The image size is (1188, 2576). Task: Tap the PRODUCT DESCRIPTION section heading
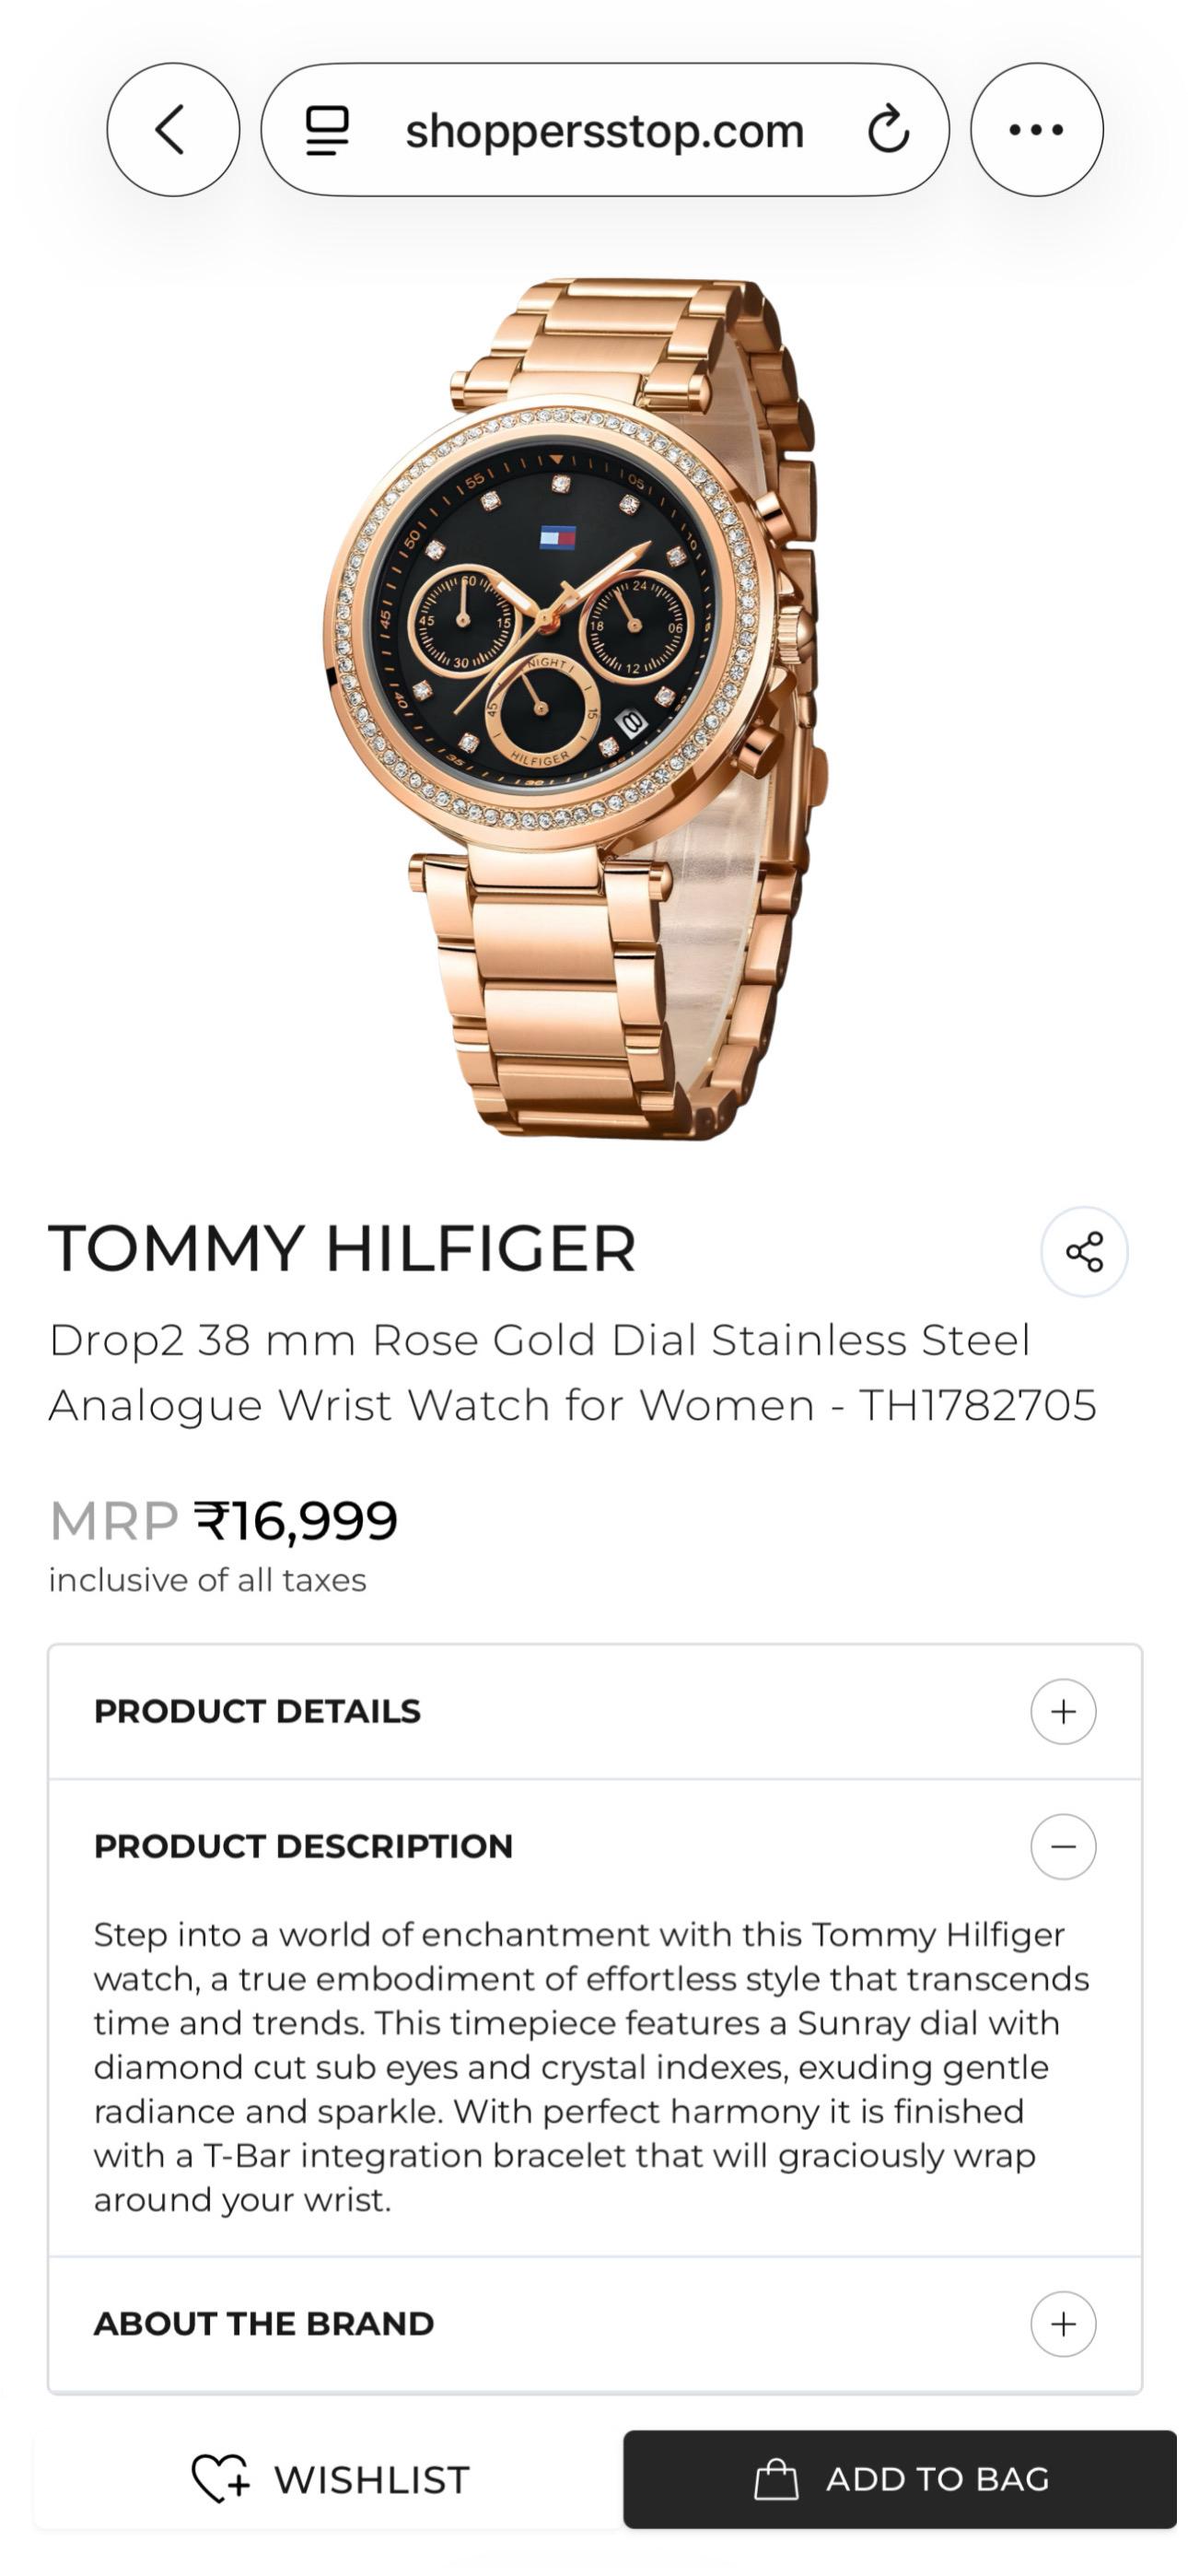(x=303, y=1847)
